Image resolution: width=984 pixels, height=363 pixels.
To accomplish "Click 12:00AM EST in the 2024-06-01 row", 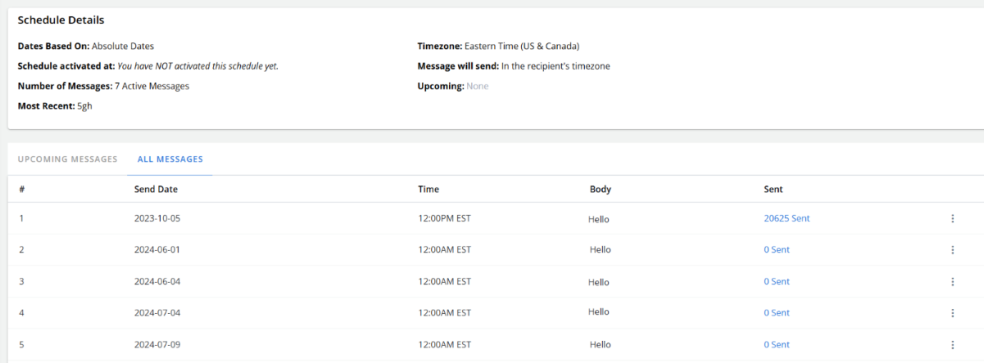I will point(444,250).
